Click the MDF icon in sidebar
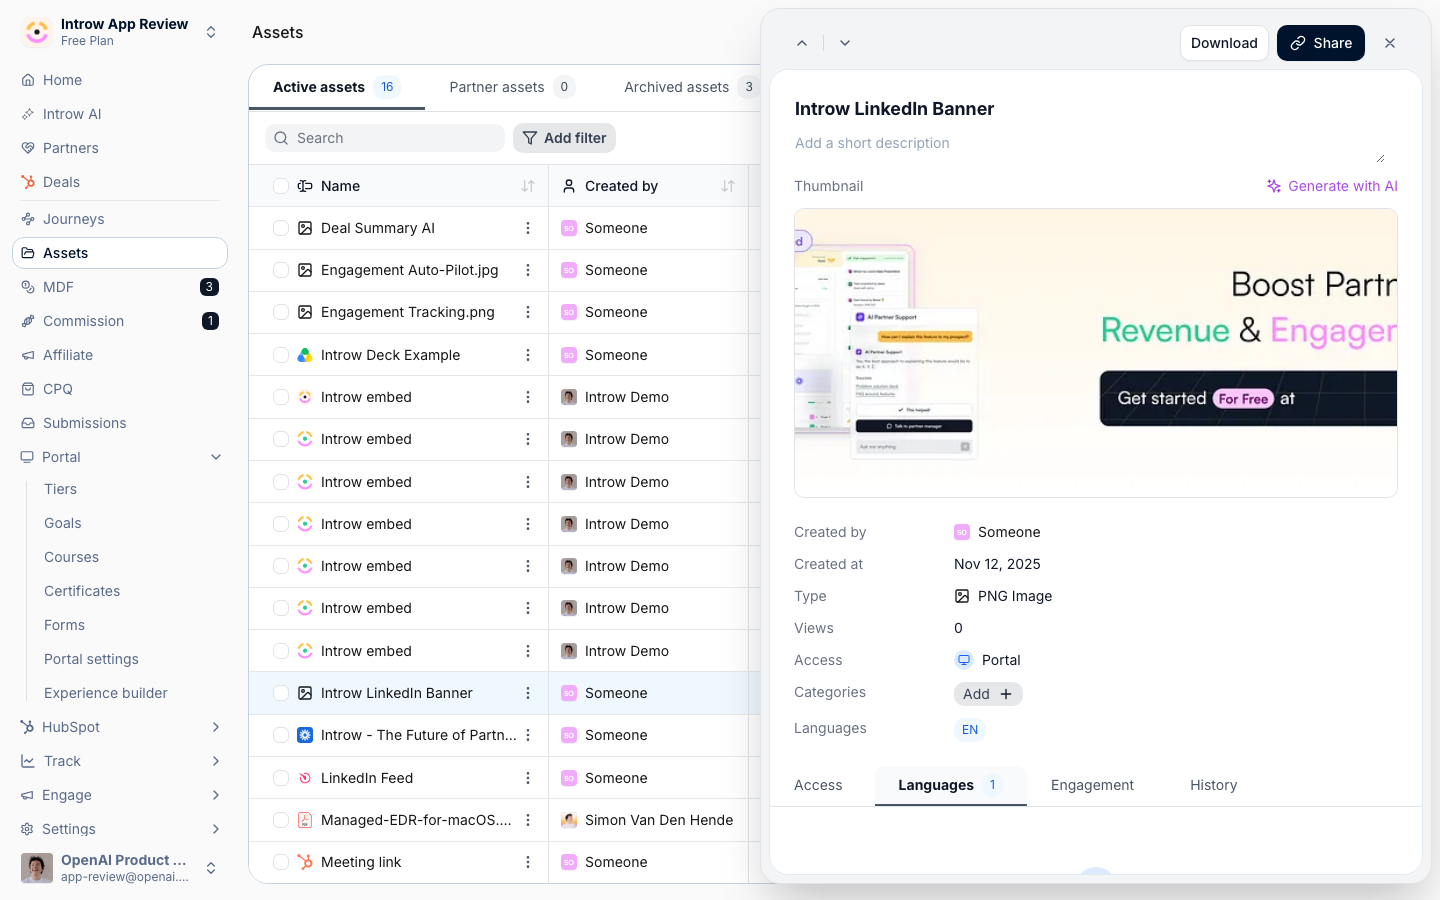 tap(28, 287)
